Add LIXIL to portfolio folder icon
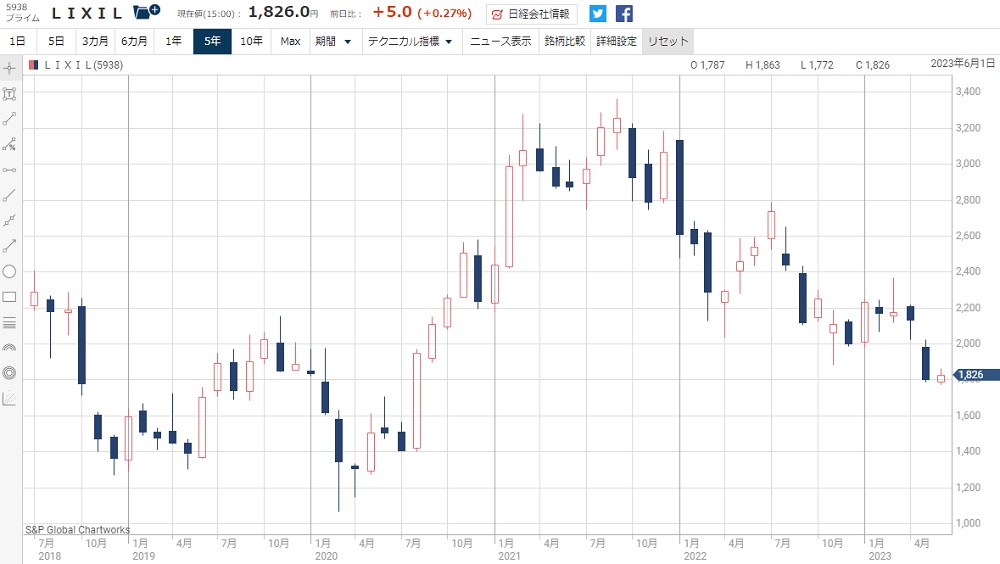Viewport: 1000px width, 564px height. (x=147, y=11)
